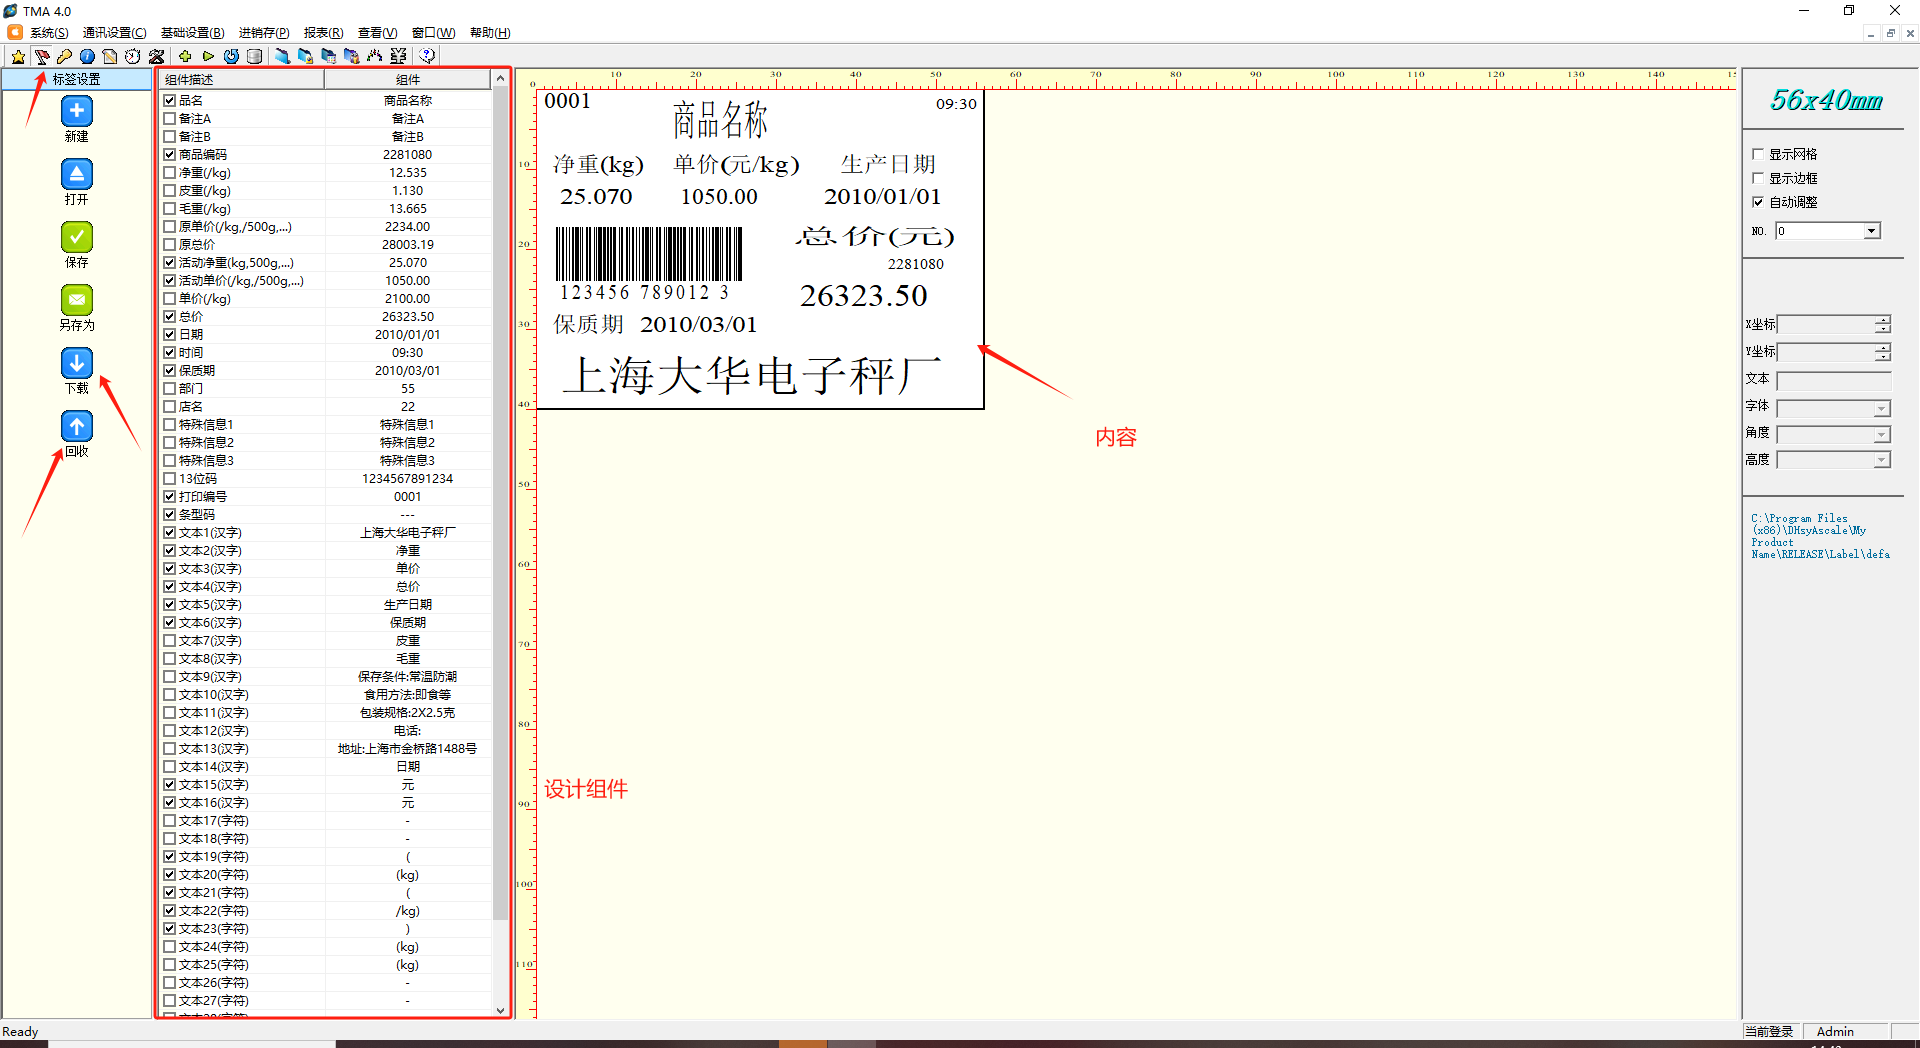
Task: Uncheck the 条型码 barcode checkbox
Action: [170, 514]
